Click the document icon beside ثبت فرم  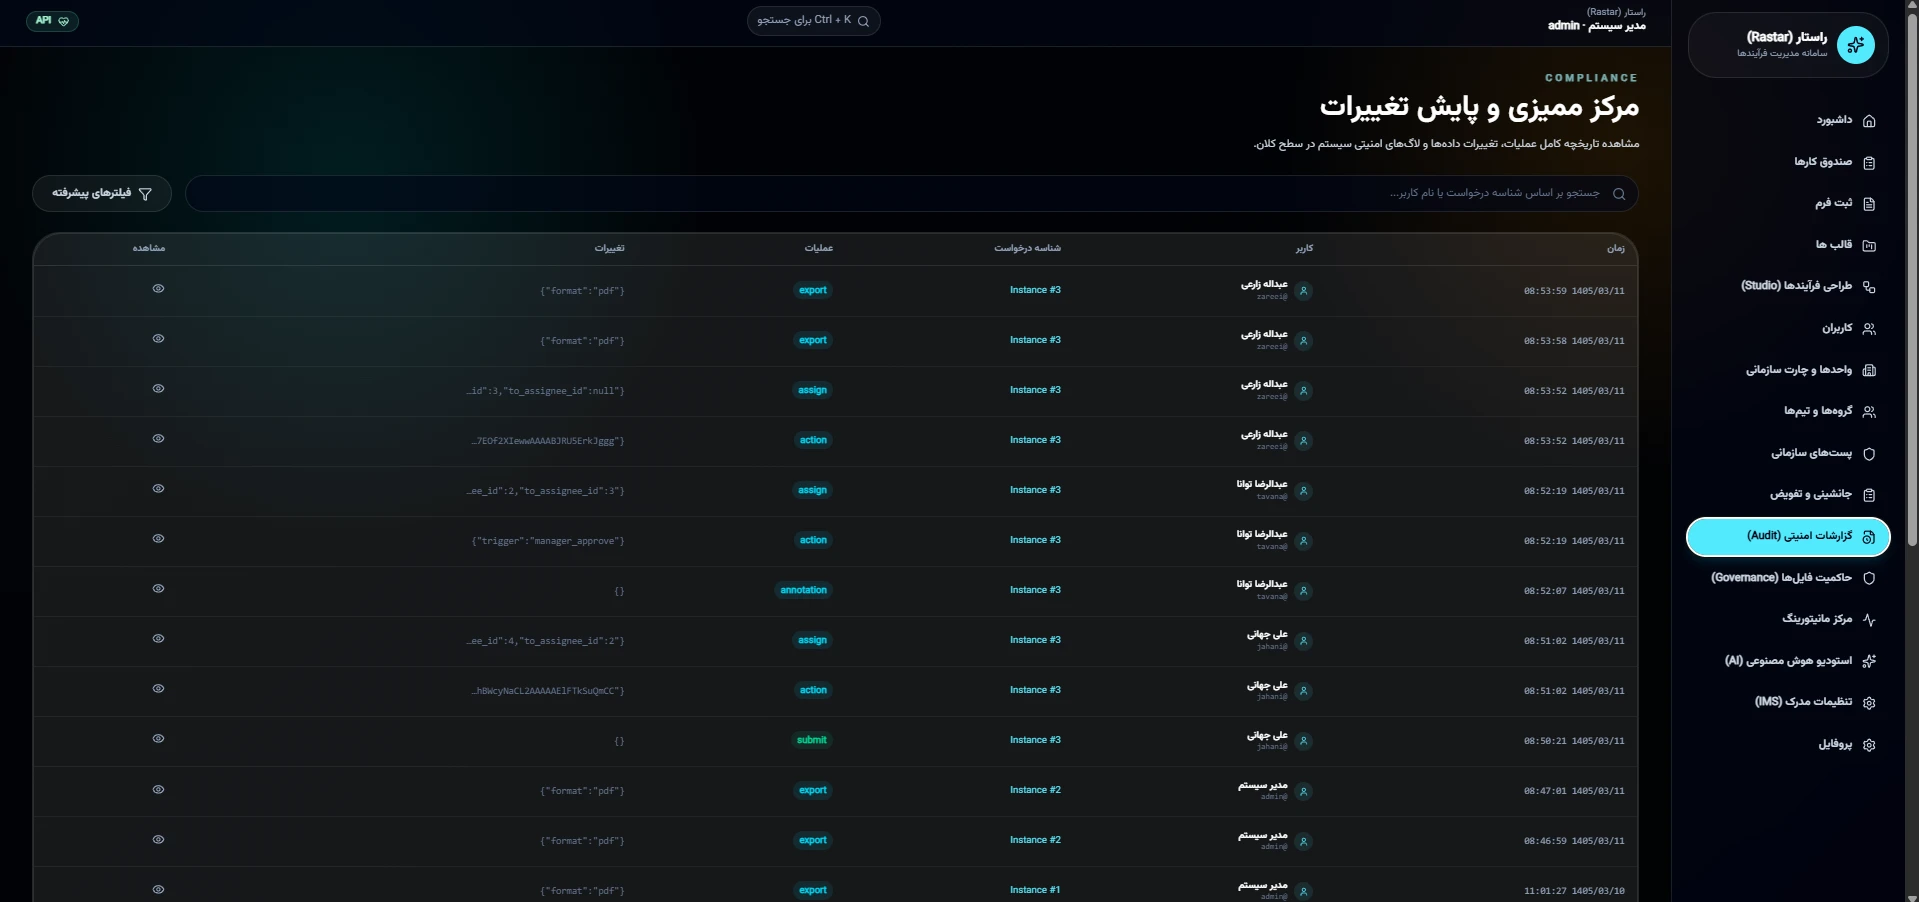(1869, 204)
